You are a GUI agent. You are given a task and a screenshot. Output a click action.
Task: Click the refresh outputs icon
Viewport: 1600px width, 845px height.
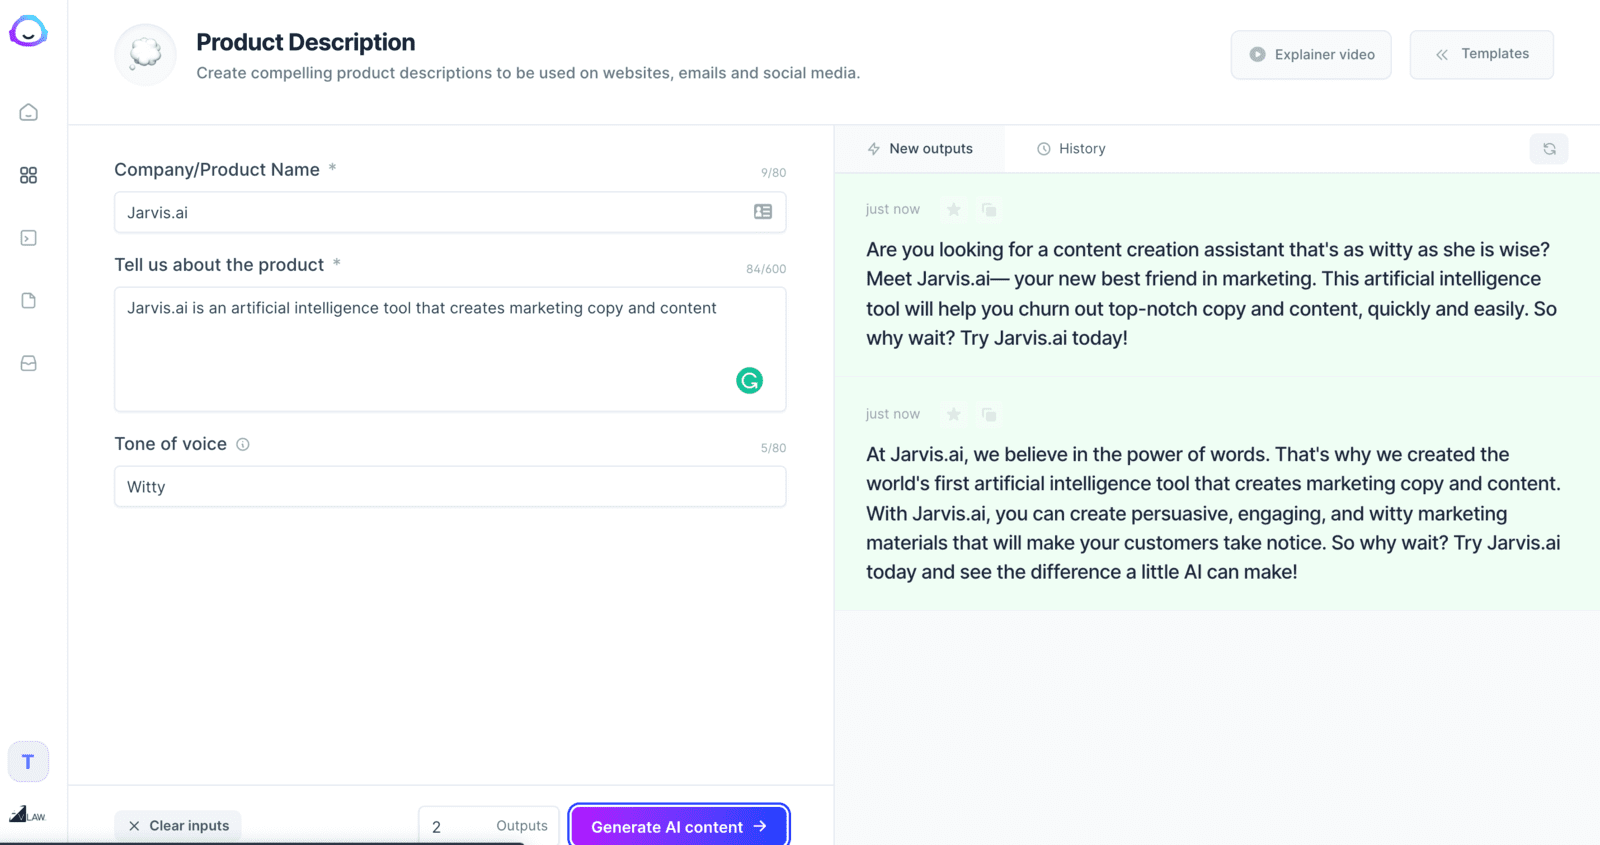(x=1549, y=149)
